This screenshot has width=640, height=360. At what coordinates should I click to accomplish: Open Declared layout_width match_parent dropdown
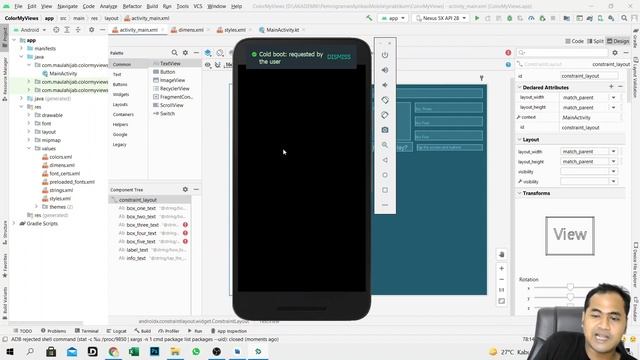point(613,98)
